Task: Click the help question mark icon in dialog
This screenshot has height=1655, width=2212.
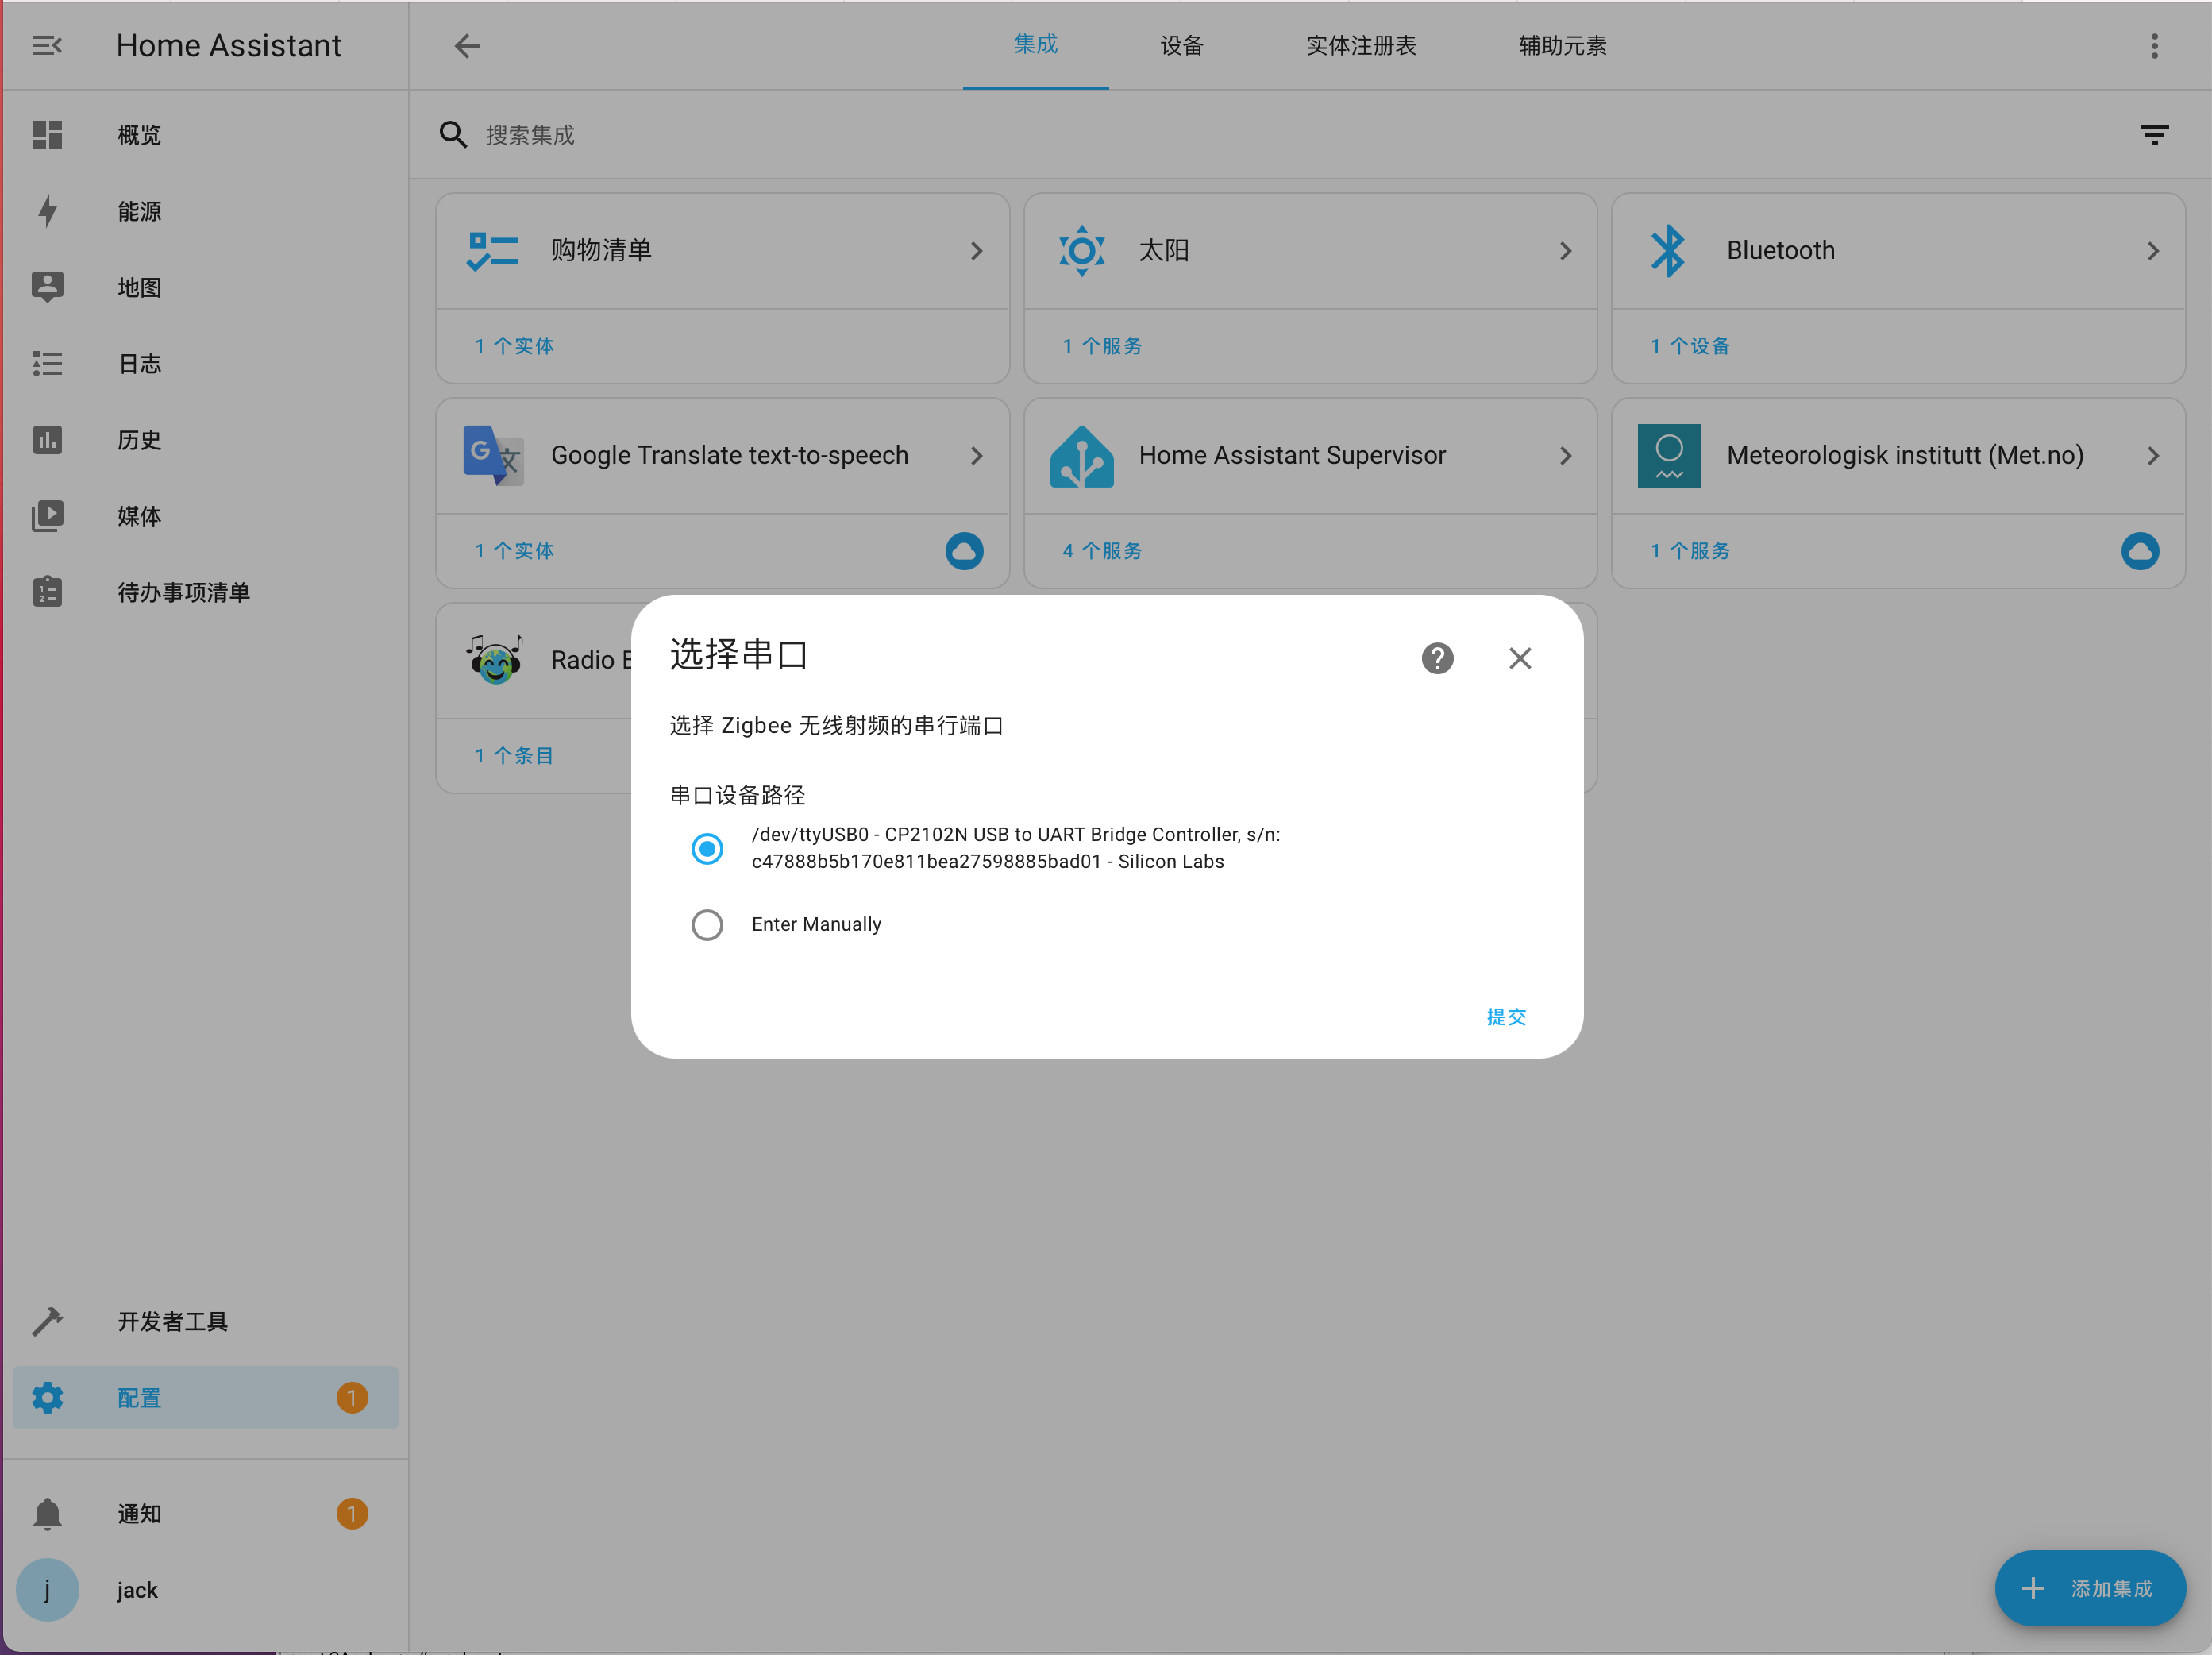Action: [x=1437, y=658]
